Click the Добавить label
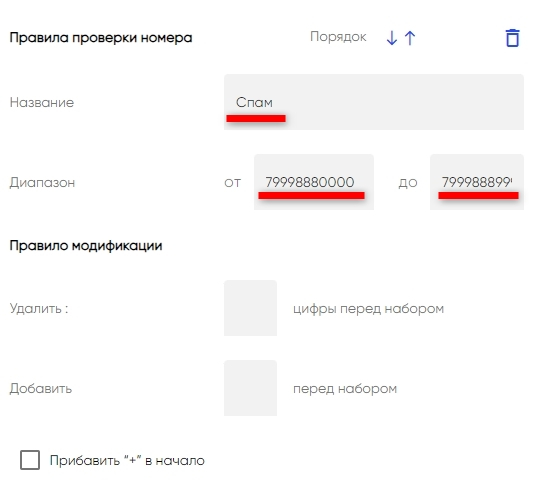 (41, 388)
